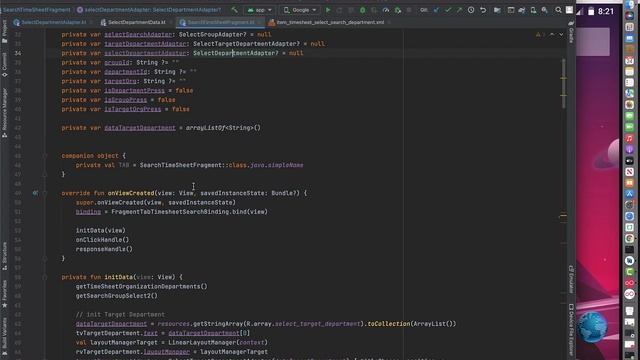Screen dimensions: 640x360
Task: Click Git update project arrow icon
Action: click(x=436, y=10)
